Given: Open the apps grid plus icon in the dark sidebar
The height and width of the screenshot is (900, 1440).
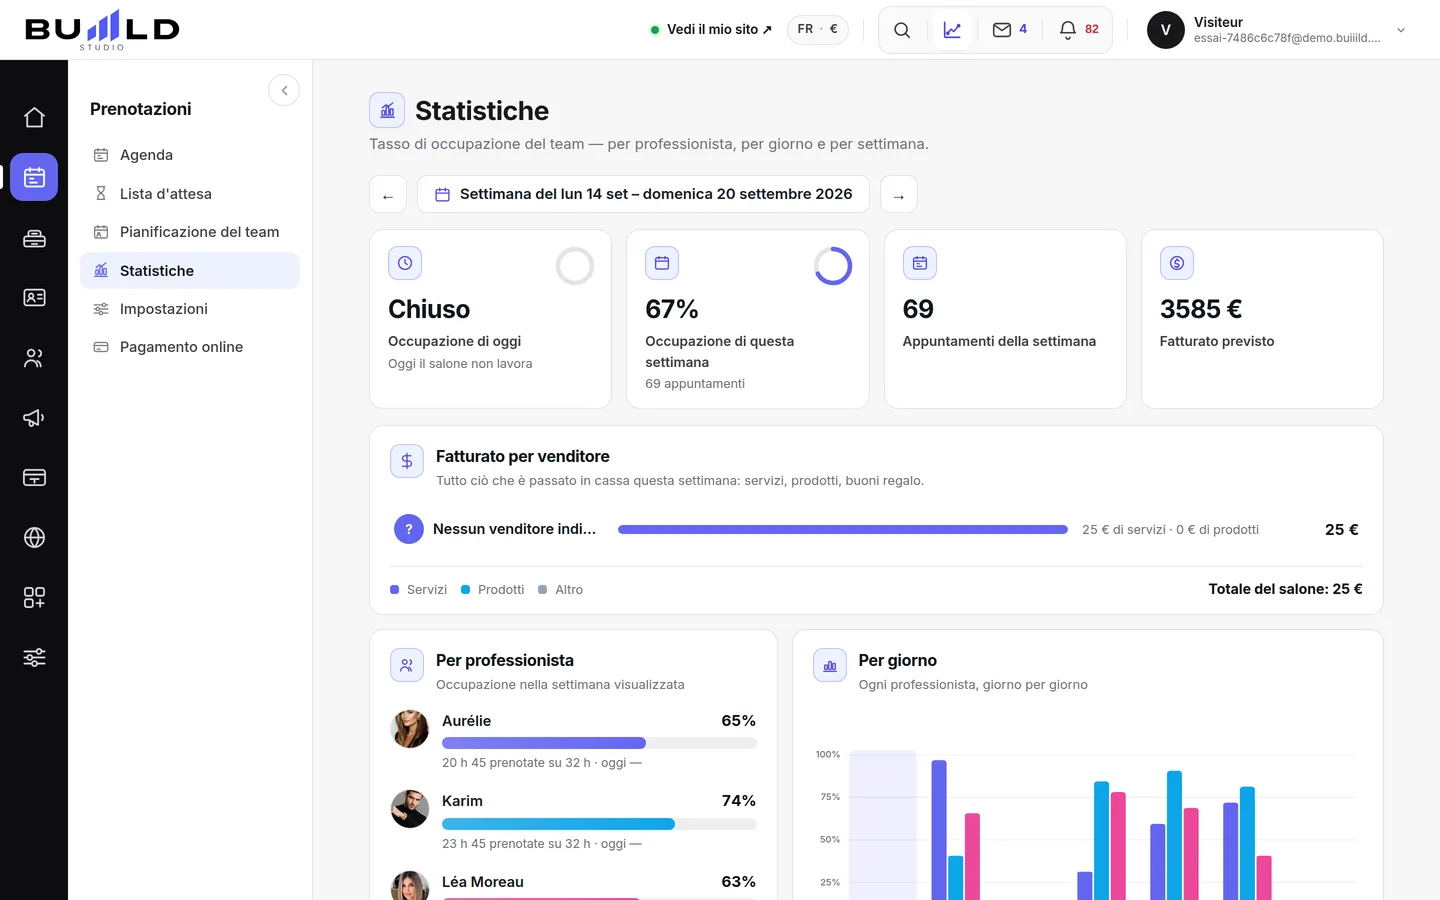Looking at the screenshot, I should pyautogui.click(x=34, y=598).
